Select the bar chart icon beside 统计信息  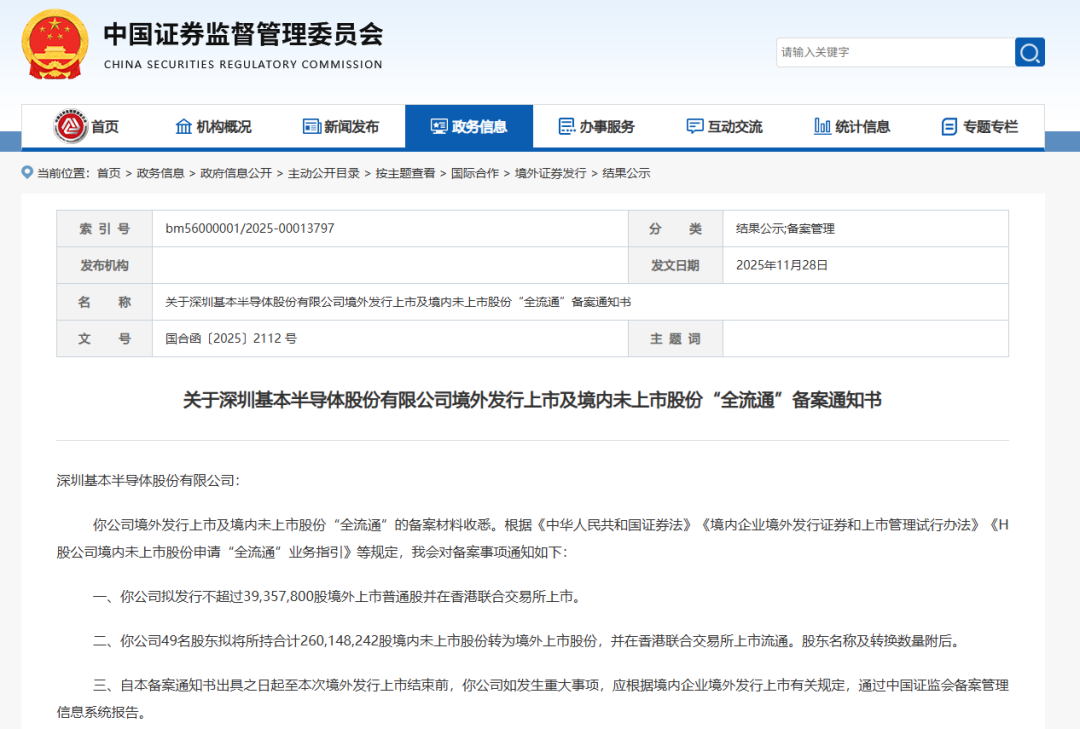(x=820, y=126)
